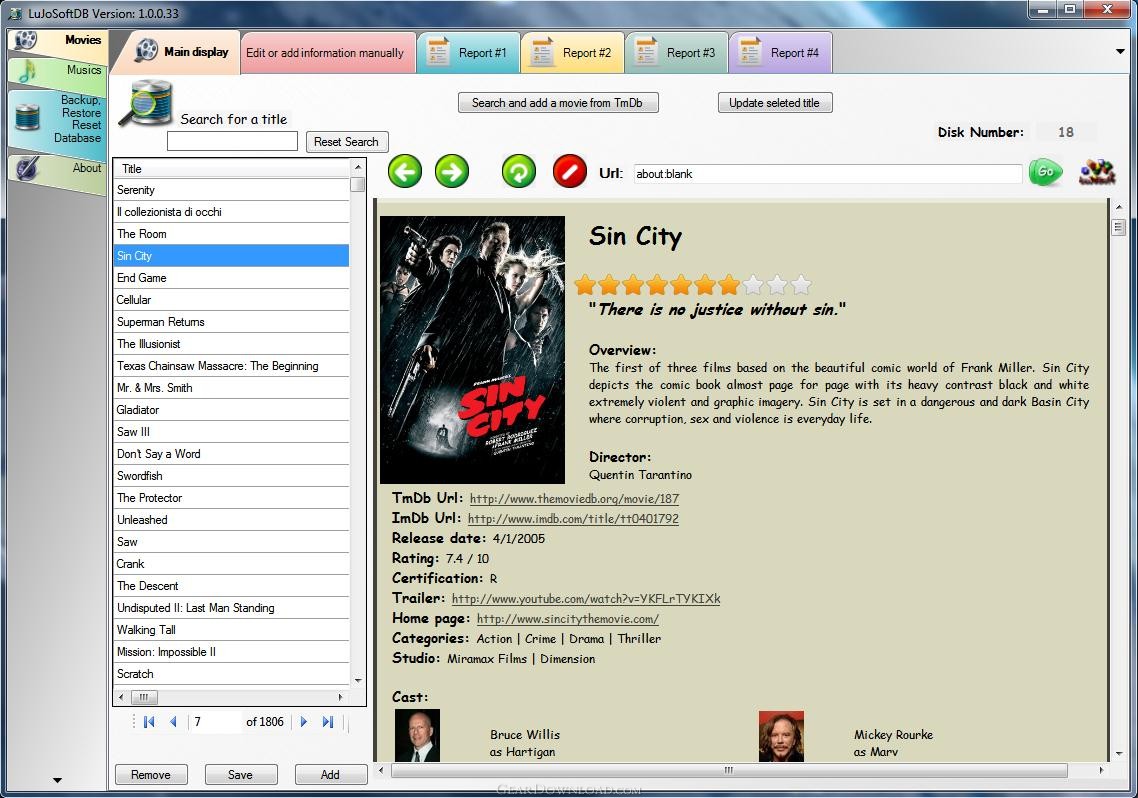This screenshot has height=798, width=1138.
Task: Jump to last record in navigator
Action: pos(327,722)
